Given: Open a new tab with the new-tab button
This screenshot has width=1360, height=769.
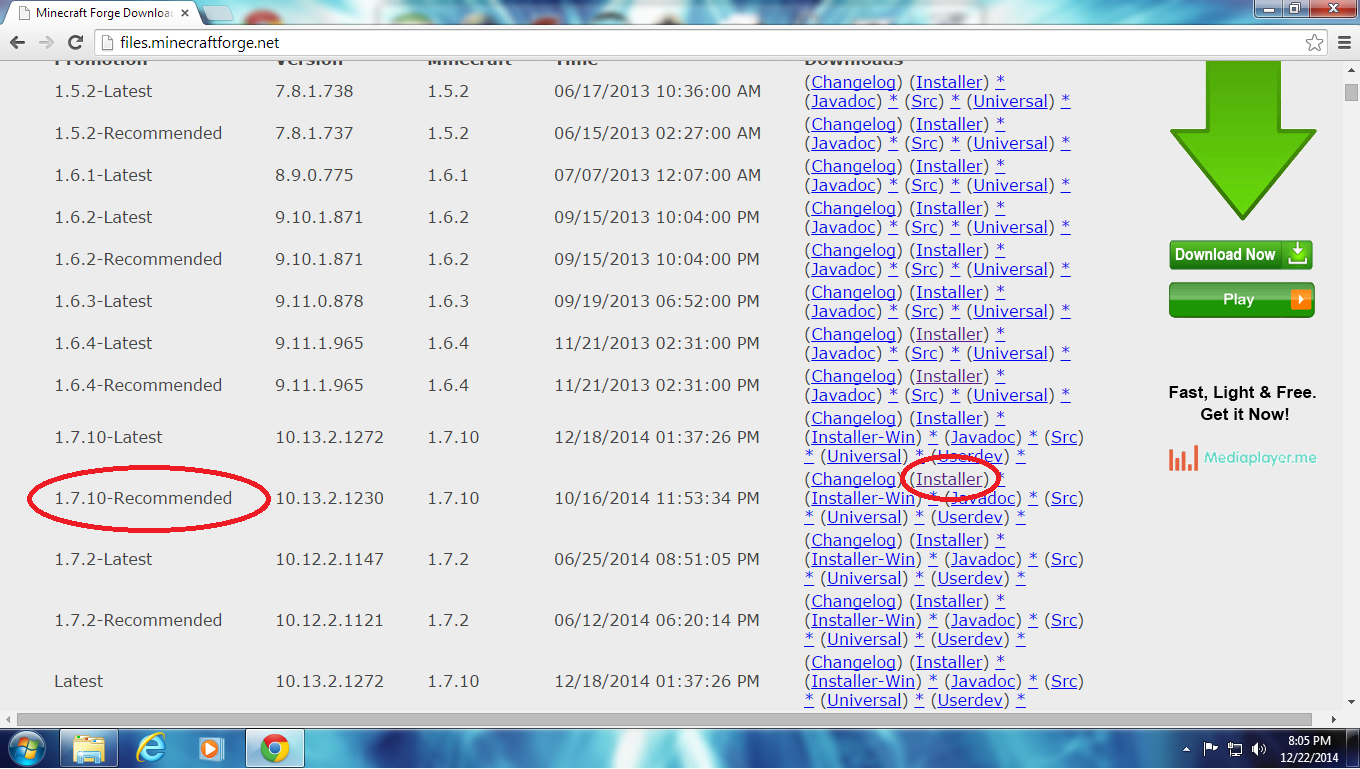Looking at the screenshot, I should point(218,14).
